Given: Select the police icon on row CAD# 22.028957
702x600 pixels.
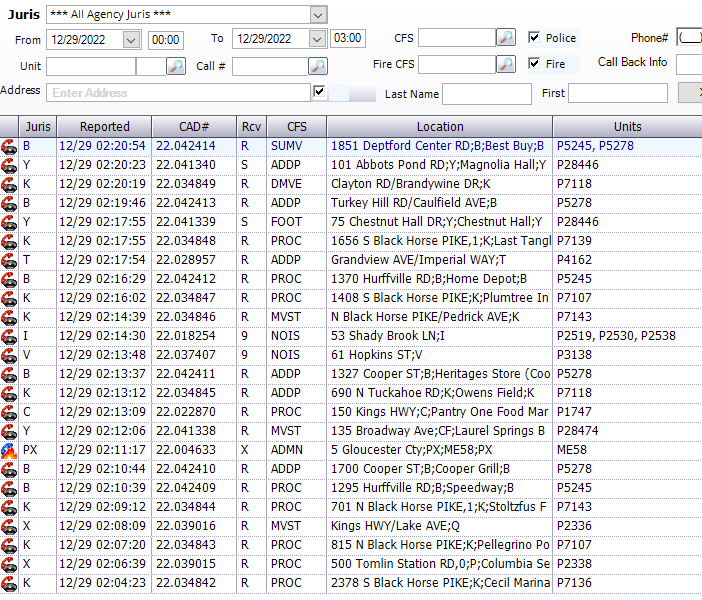Looking at the screenshot, I should (9, 260).
